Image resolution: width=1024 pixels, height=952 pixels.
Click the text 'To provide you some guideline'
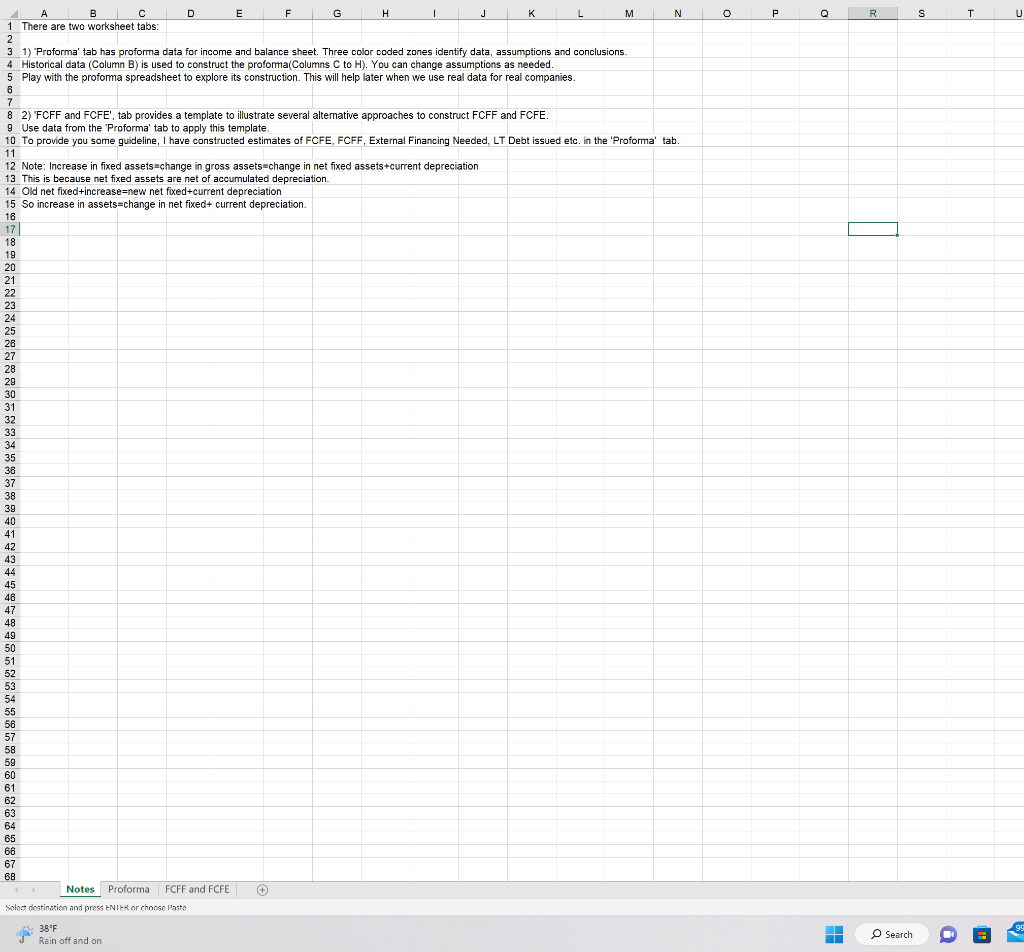tap(351, 140)
